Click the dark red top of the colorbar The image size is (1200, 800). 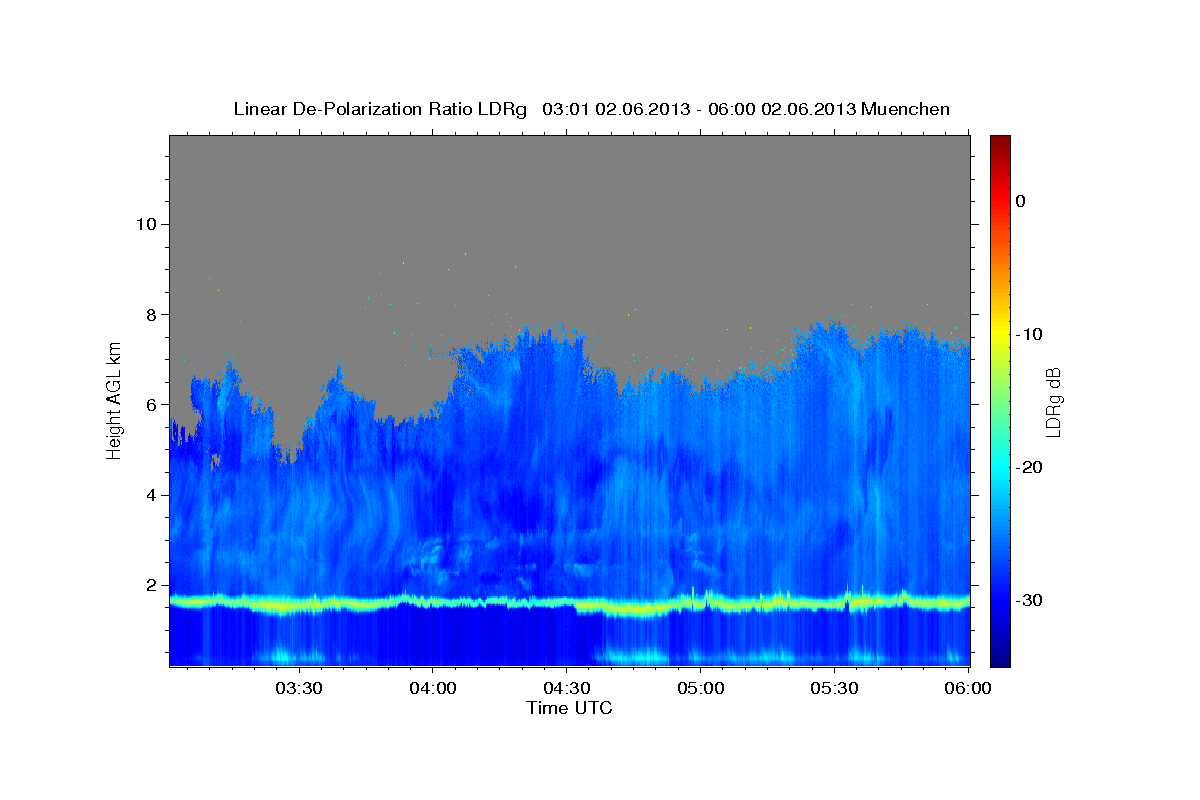1000,142
